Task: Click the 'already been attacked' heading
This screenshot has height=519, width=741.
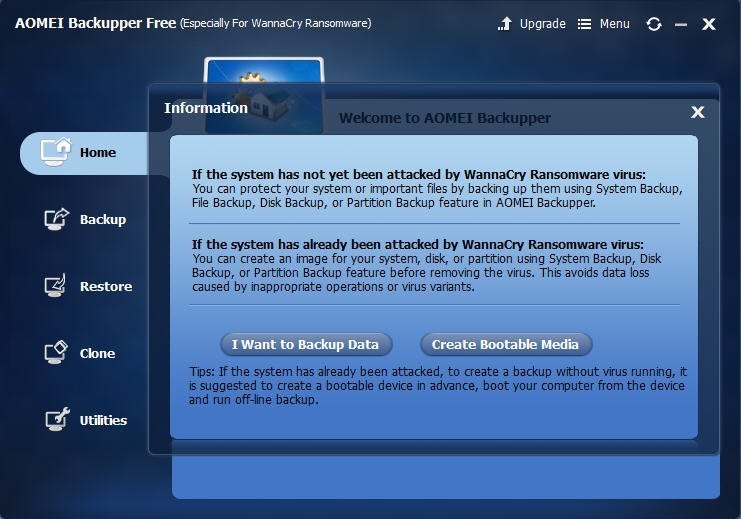Action: (x=417, y=244)
